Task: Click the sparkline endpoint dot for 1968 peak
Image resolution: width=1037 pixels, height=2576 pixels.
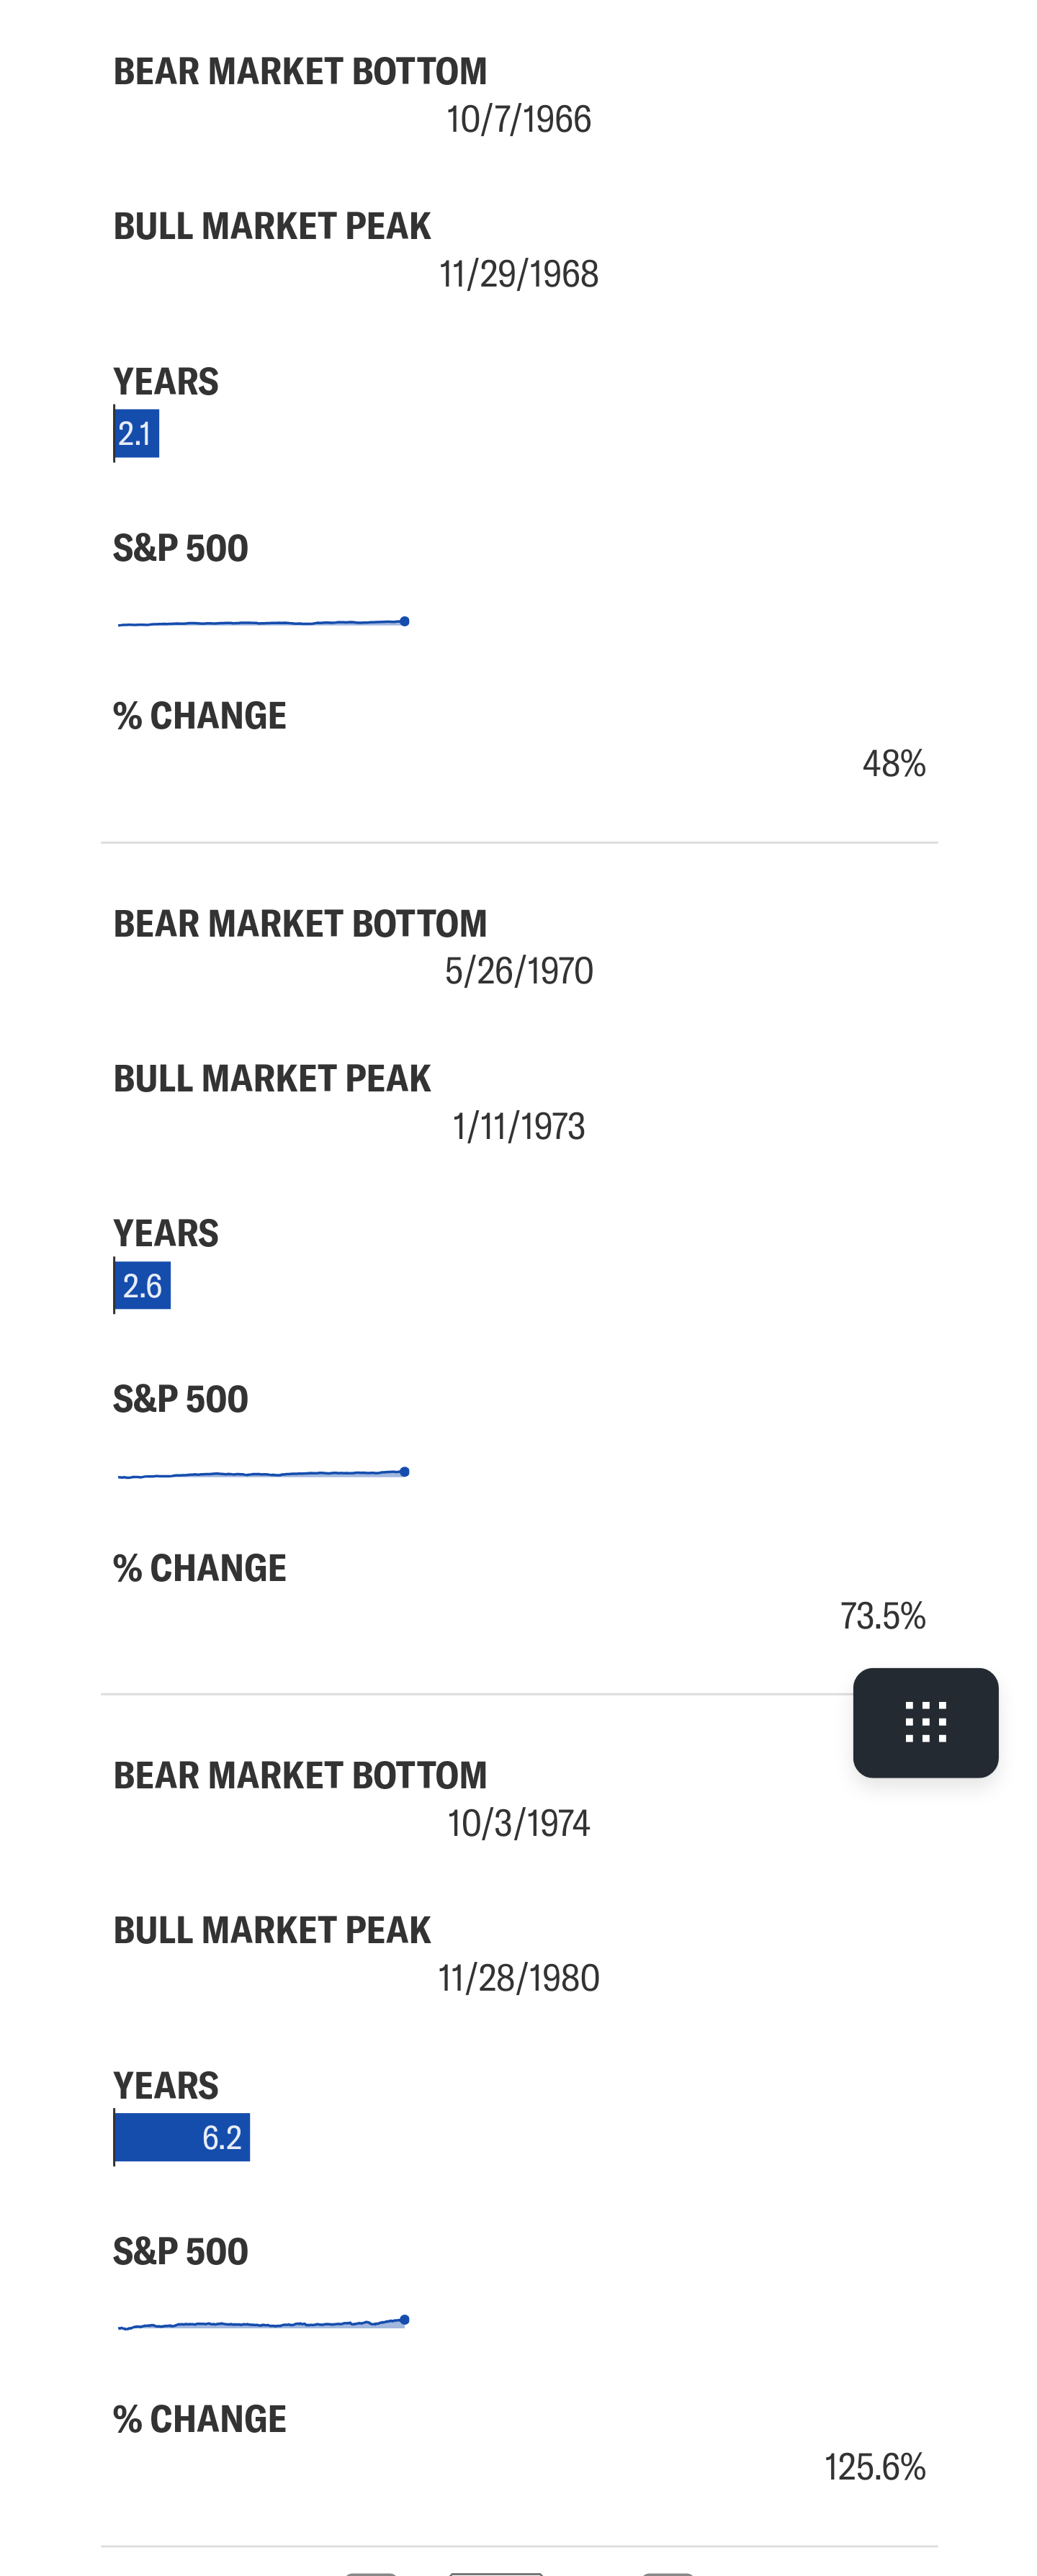Action: coord(404,621)
